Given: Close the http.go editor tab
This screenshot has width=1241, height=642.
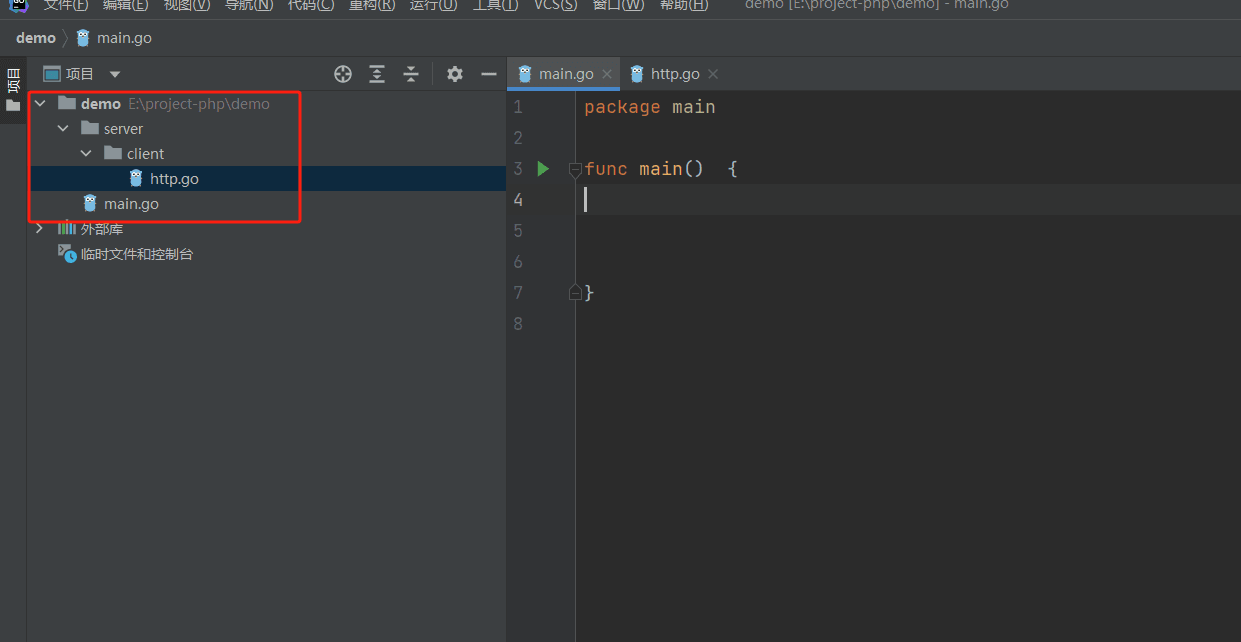Looking at the screenshot, I should (x=713, y=74).
